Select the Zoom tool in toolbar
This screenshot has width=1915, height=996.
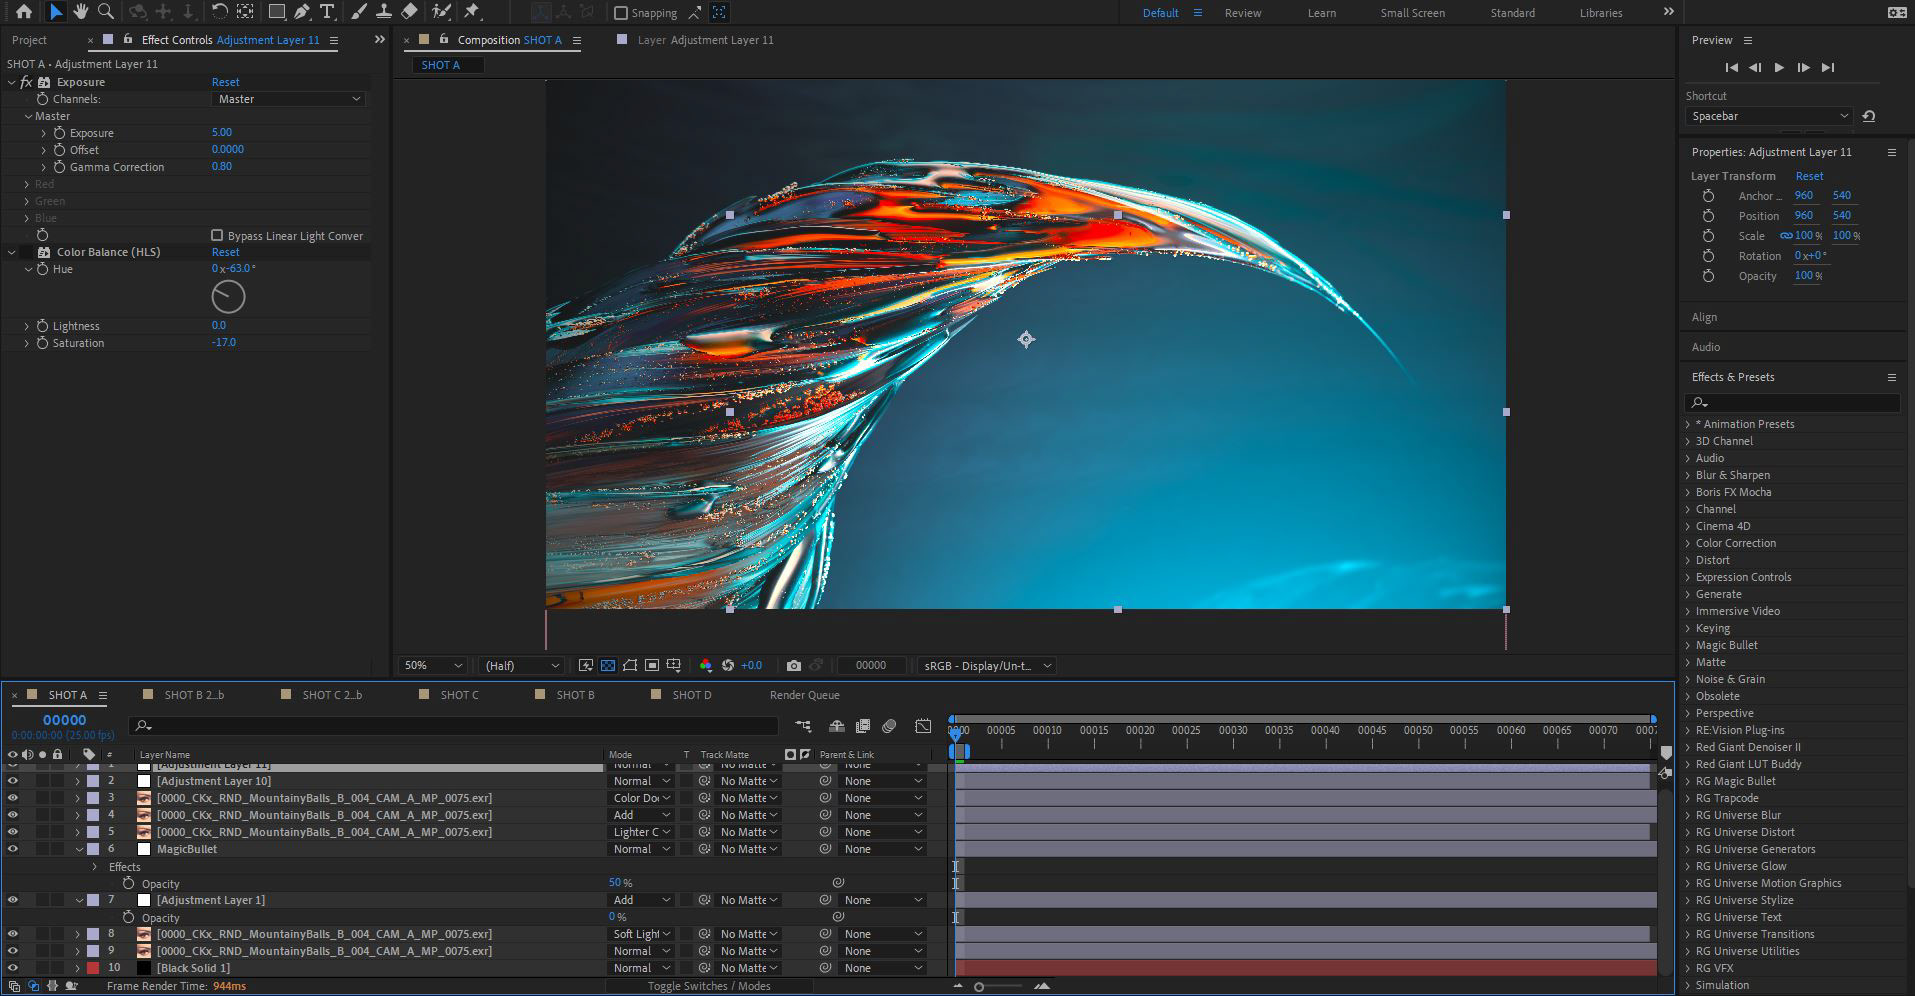tap(105, 12)
